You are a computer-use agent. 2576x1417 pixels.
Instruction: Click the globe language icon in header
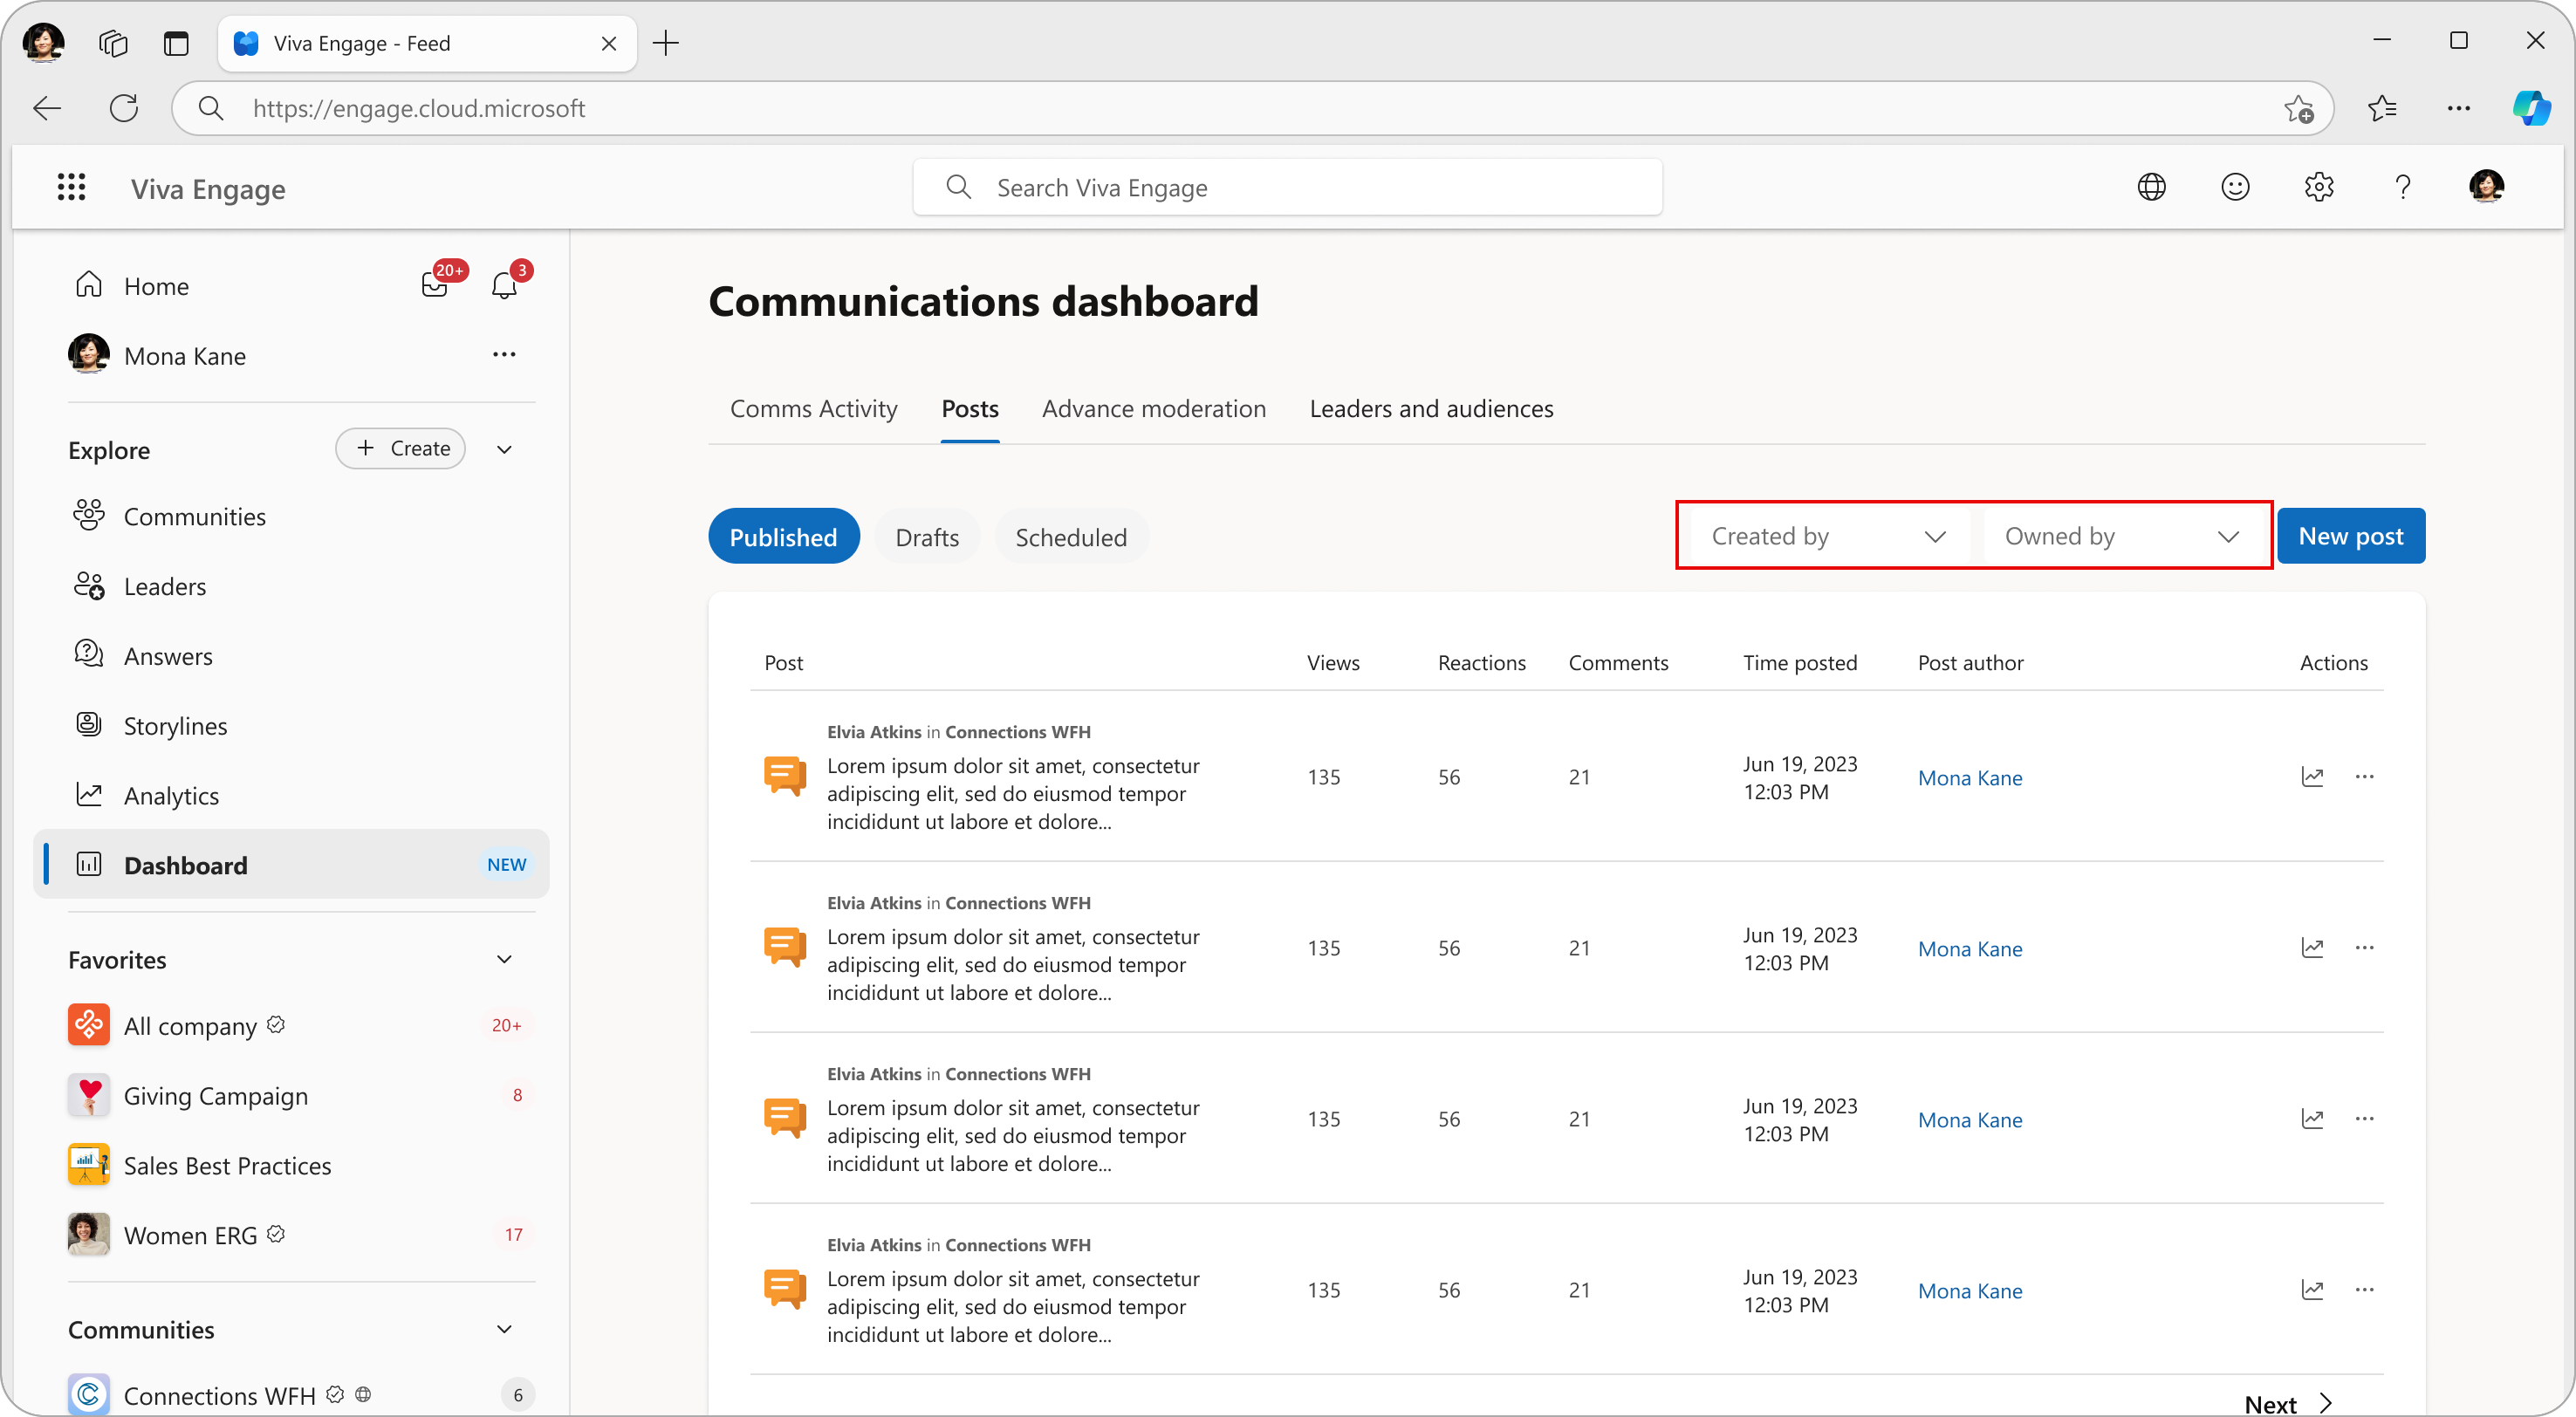click(x=2151, y=187)
